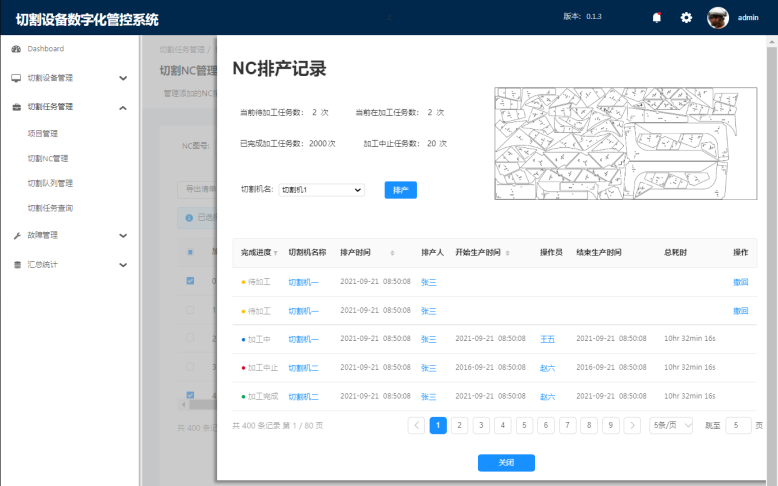The image size is (778, 486).
Task: Click the 切割任务管理 briefcase icon
Action: click(16, 107)
